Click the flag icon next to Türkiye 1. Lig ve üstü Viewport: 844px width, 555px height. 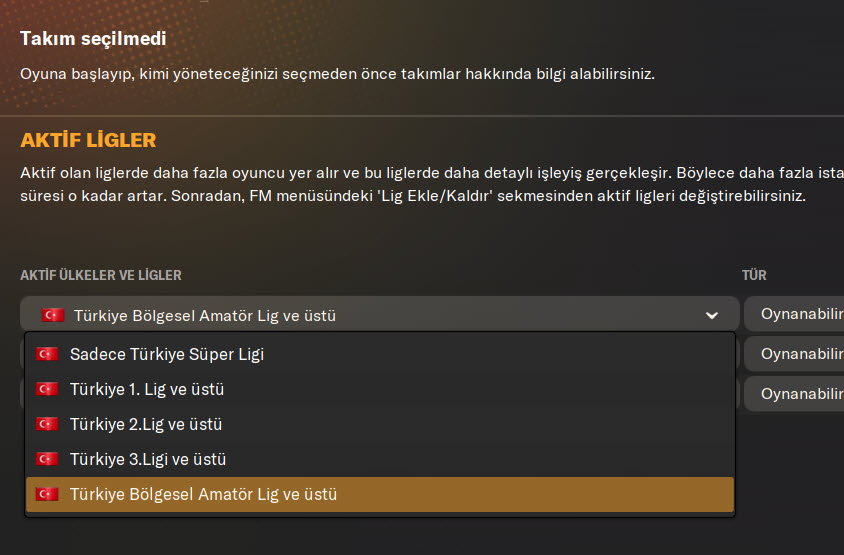(x=46, y=389)
